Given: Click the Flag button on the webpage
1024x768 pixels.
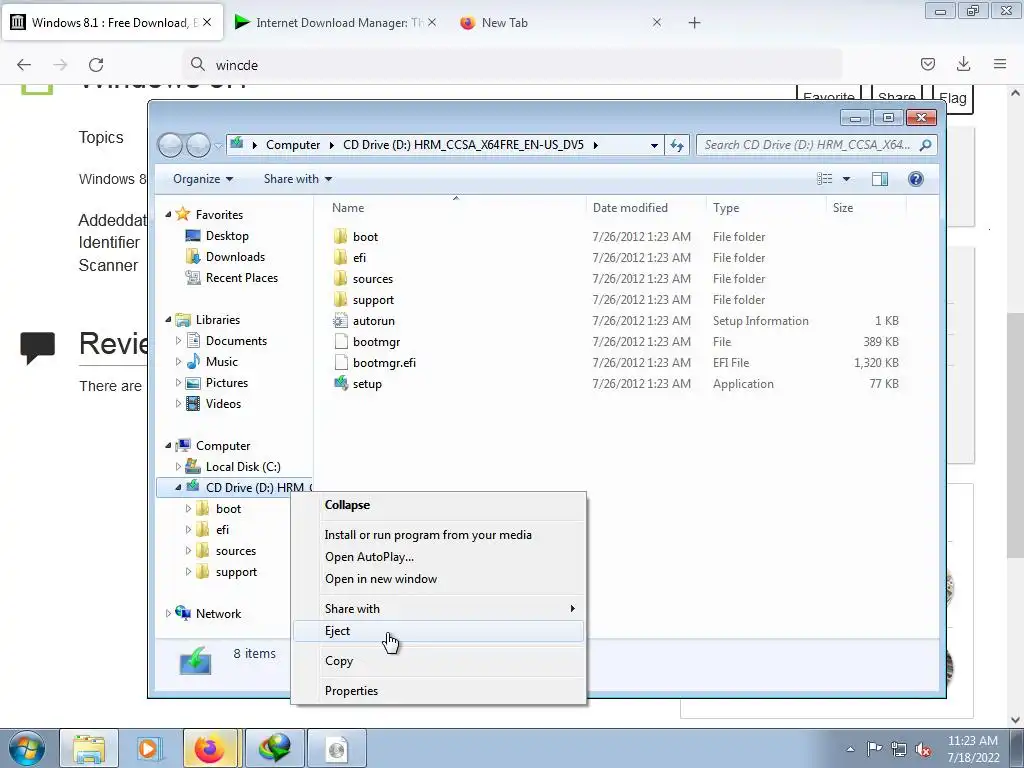Looking at the screenshot, I should pyautogui.click(x=952, y=99).
